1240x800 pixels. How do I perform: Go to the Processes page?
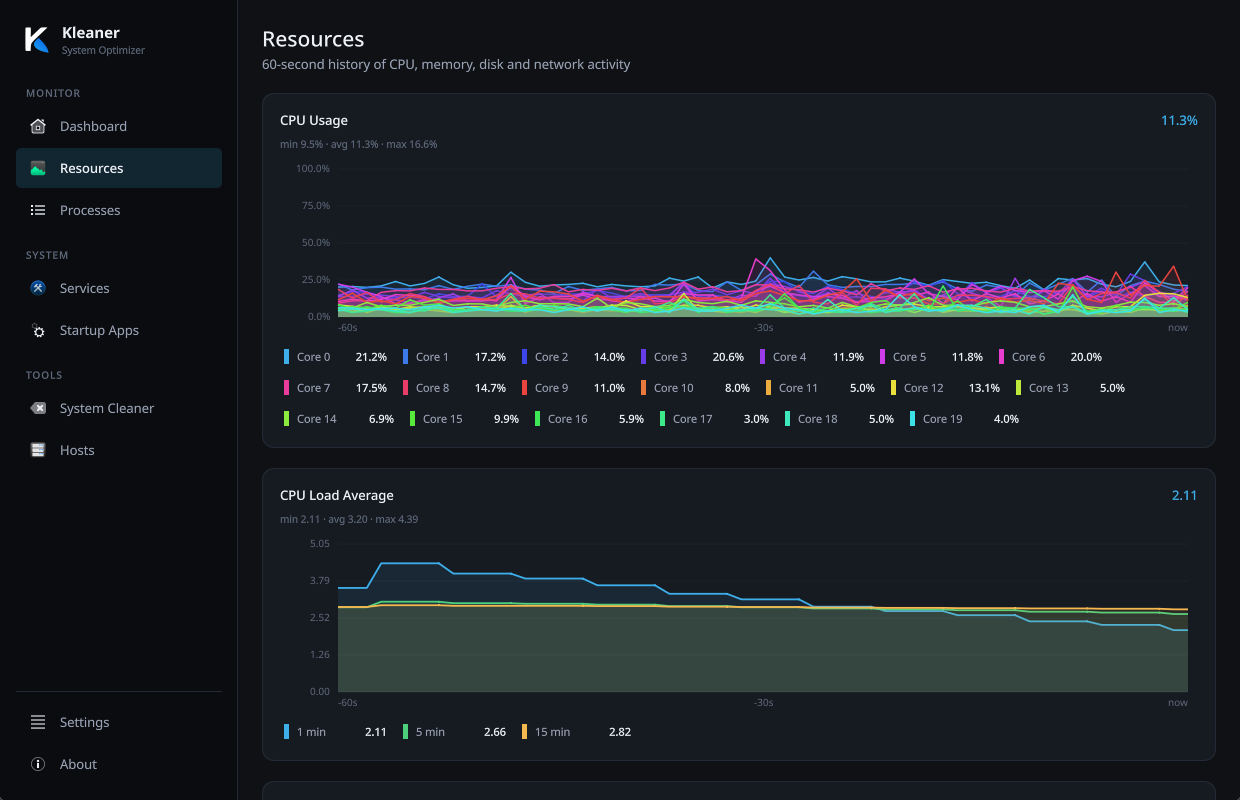click(119, 210)
